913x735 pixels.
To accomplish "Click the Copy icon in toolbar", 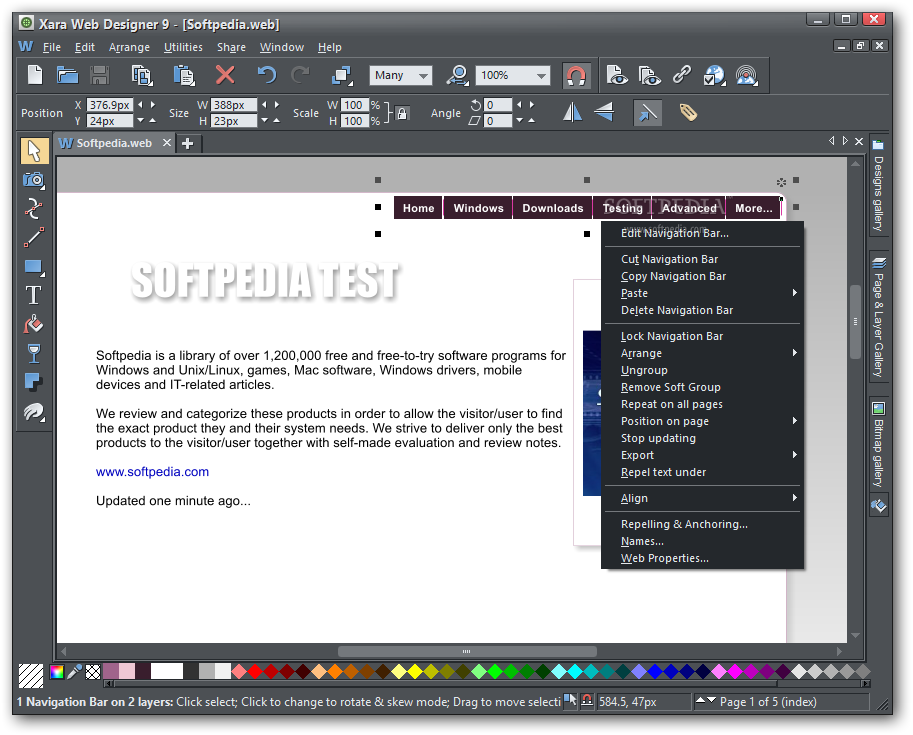I will (141, 75).
